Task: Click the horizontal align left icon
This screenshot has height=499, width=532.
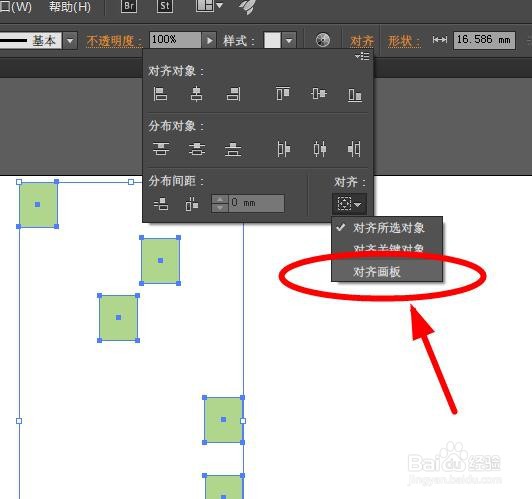Action: [x=160, y=94]
